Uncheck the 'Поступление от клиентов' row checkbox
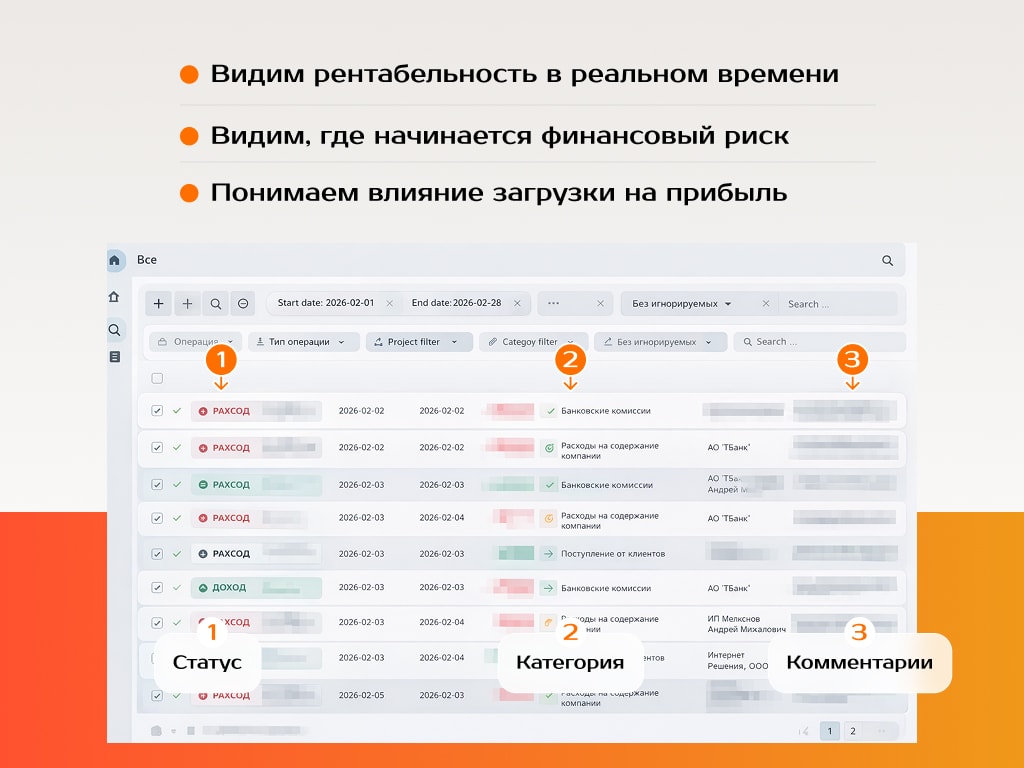 click(157, 554)
